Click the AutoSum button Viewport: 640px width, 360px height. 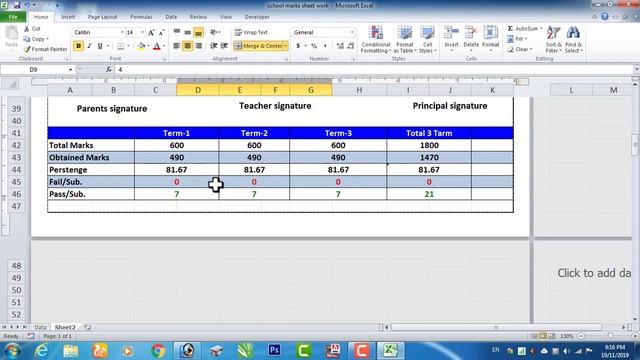click(523, 29)
